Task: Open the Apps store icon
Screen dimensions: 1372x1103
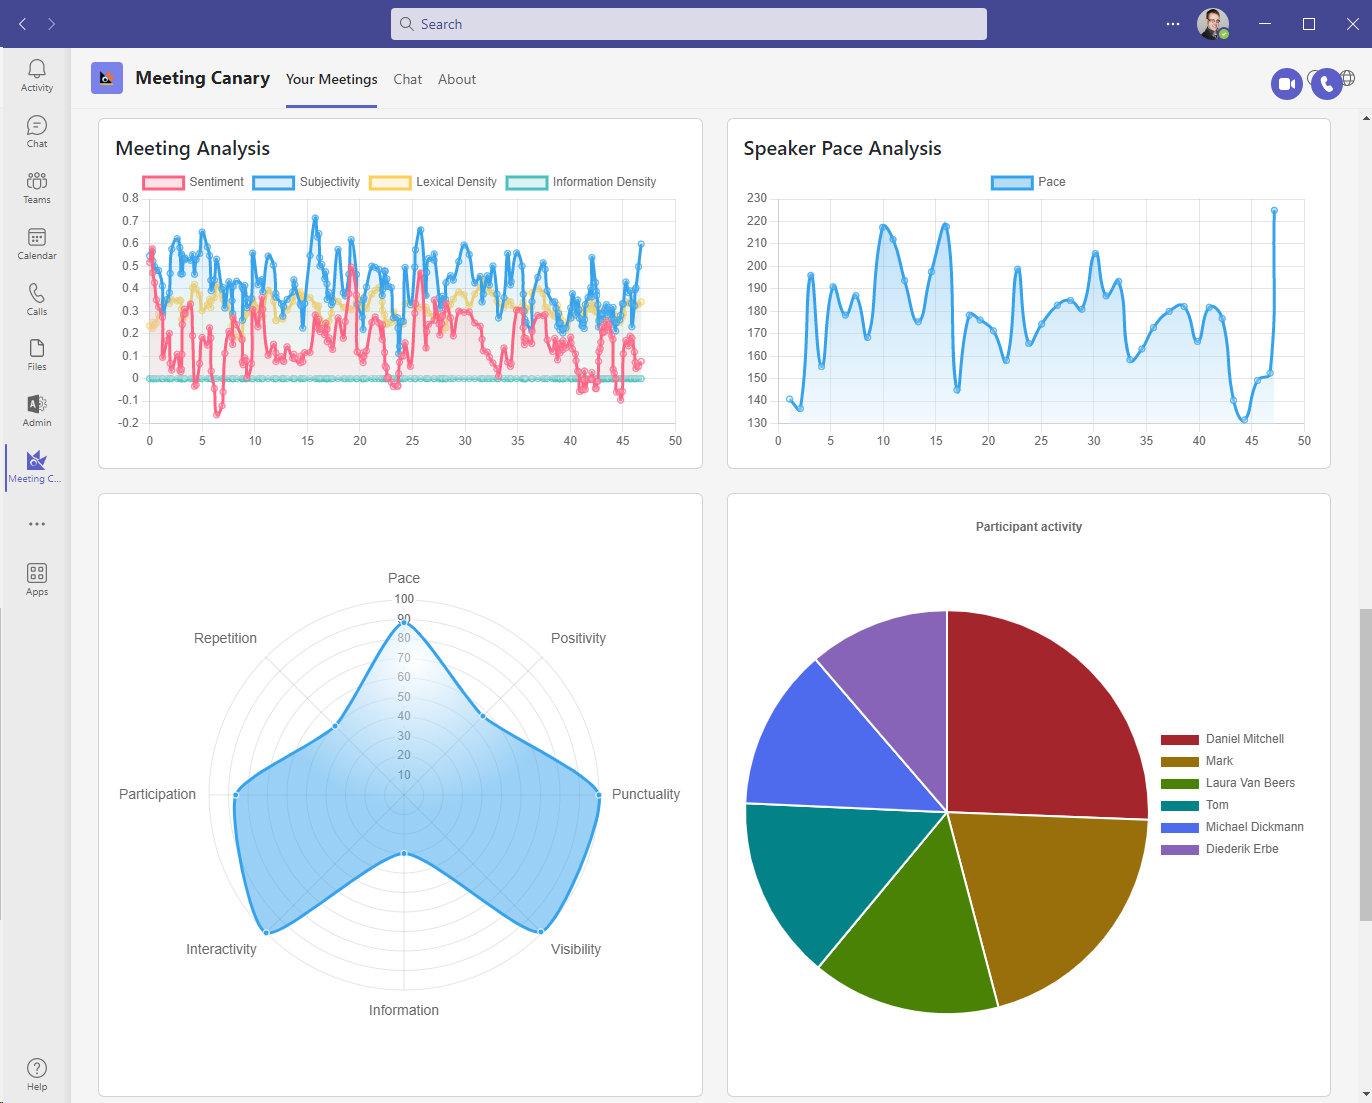Action: pyautogui.click(x=37, y=579)
